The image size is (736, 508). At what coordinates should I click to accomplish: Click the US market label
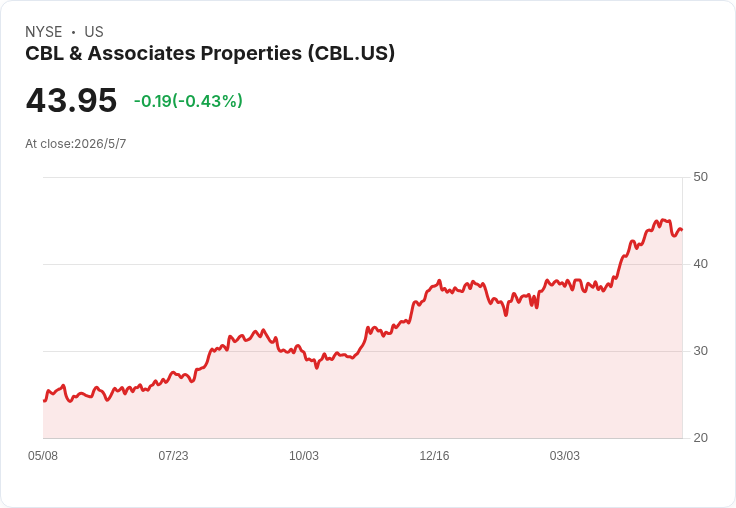[x=94, y=32]
